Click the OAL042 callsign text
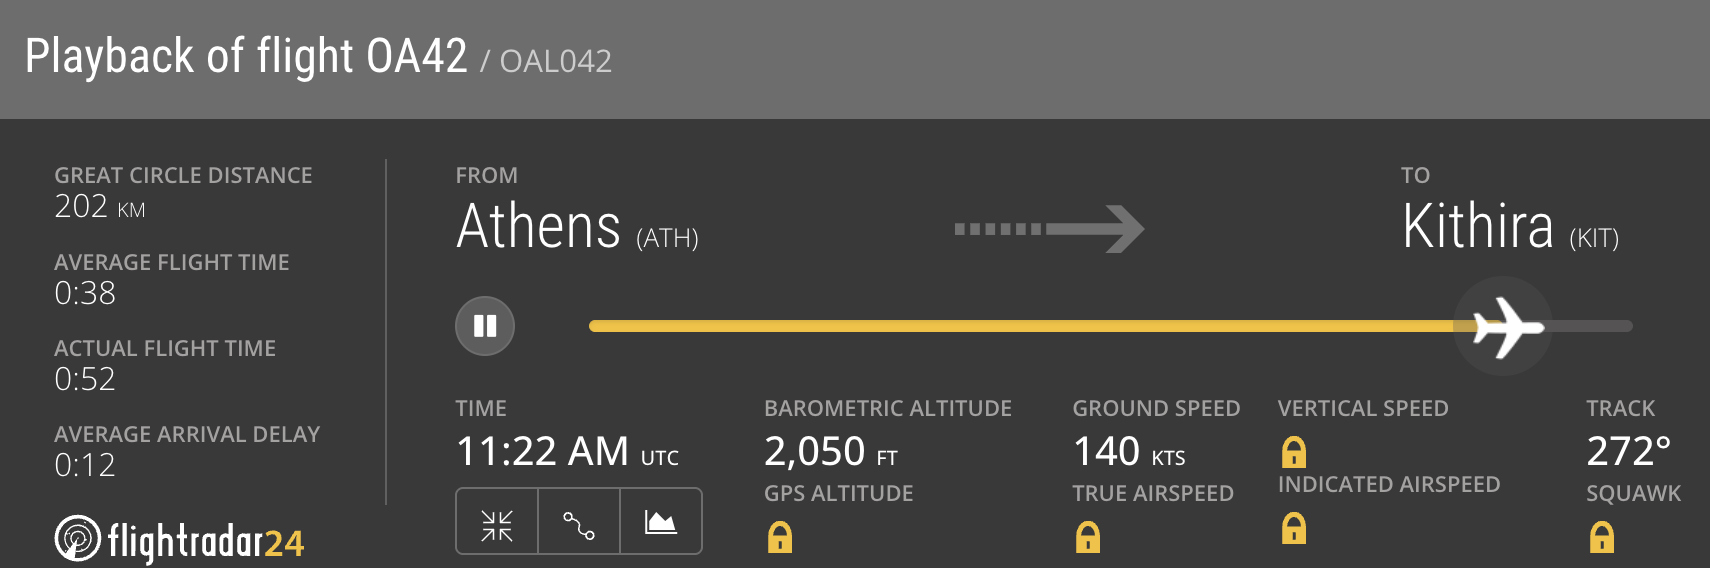 (555, 62)
